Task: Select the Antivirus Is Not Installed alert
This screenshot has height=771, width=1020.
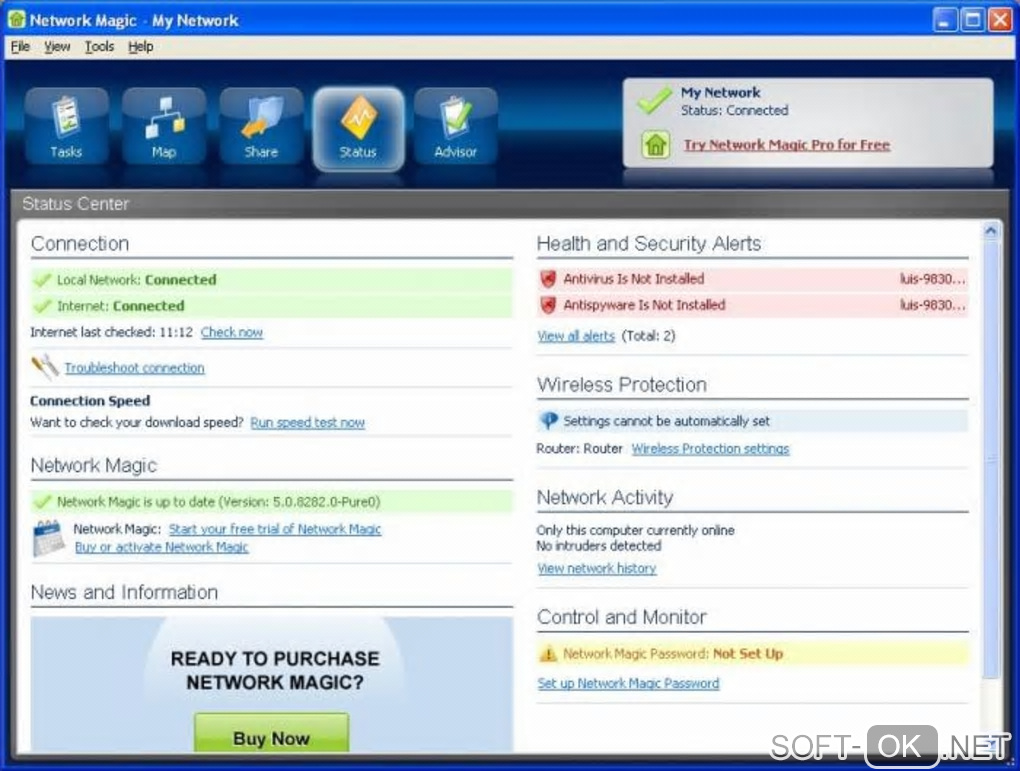Action: click(753, 279)
